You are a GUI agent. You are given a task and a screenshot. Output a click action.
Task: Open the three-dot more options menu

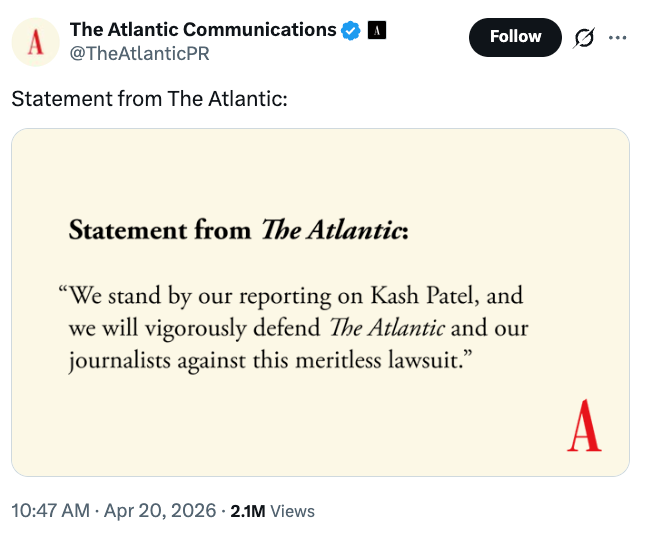[617, 38]
